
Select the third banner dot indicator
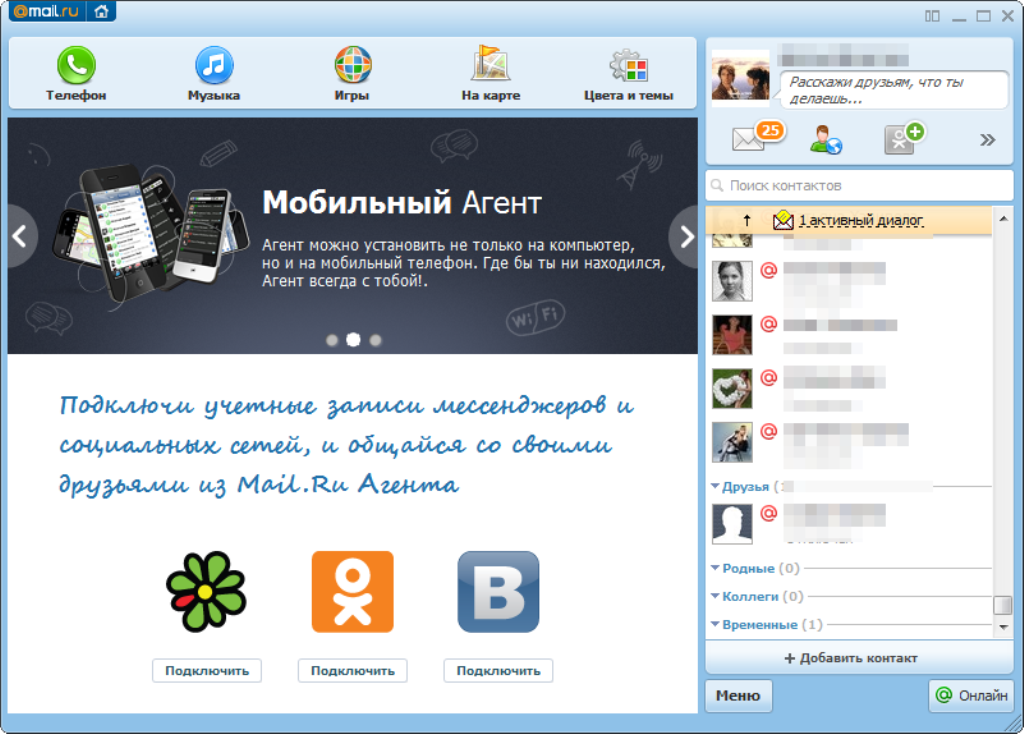click(x=376, y=340)
